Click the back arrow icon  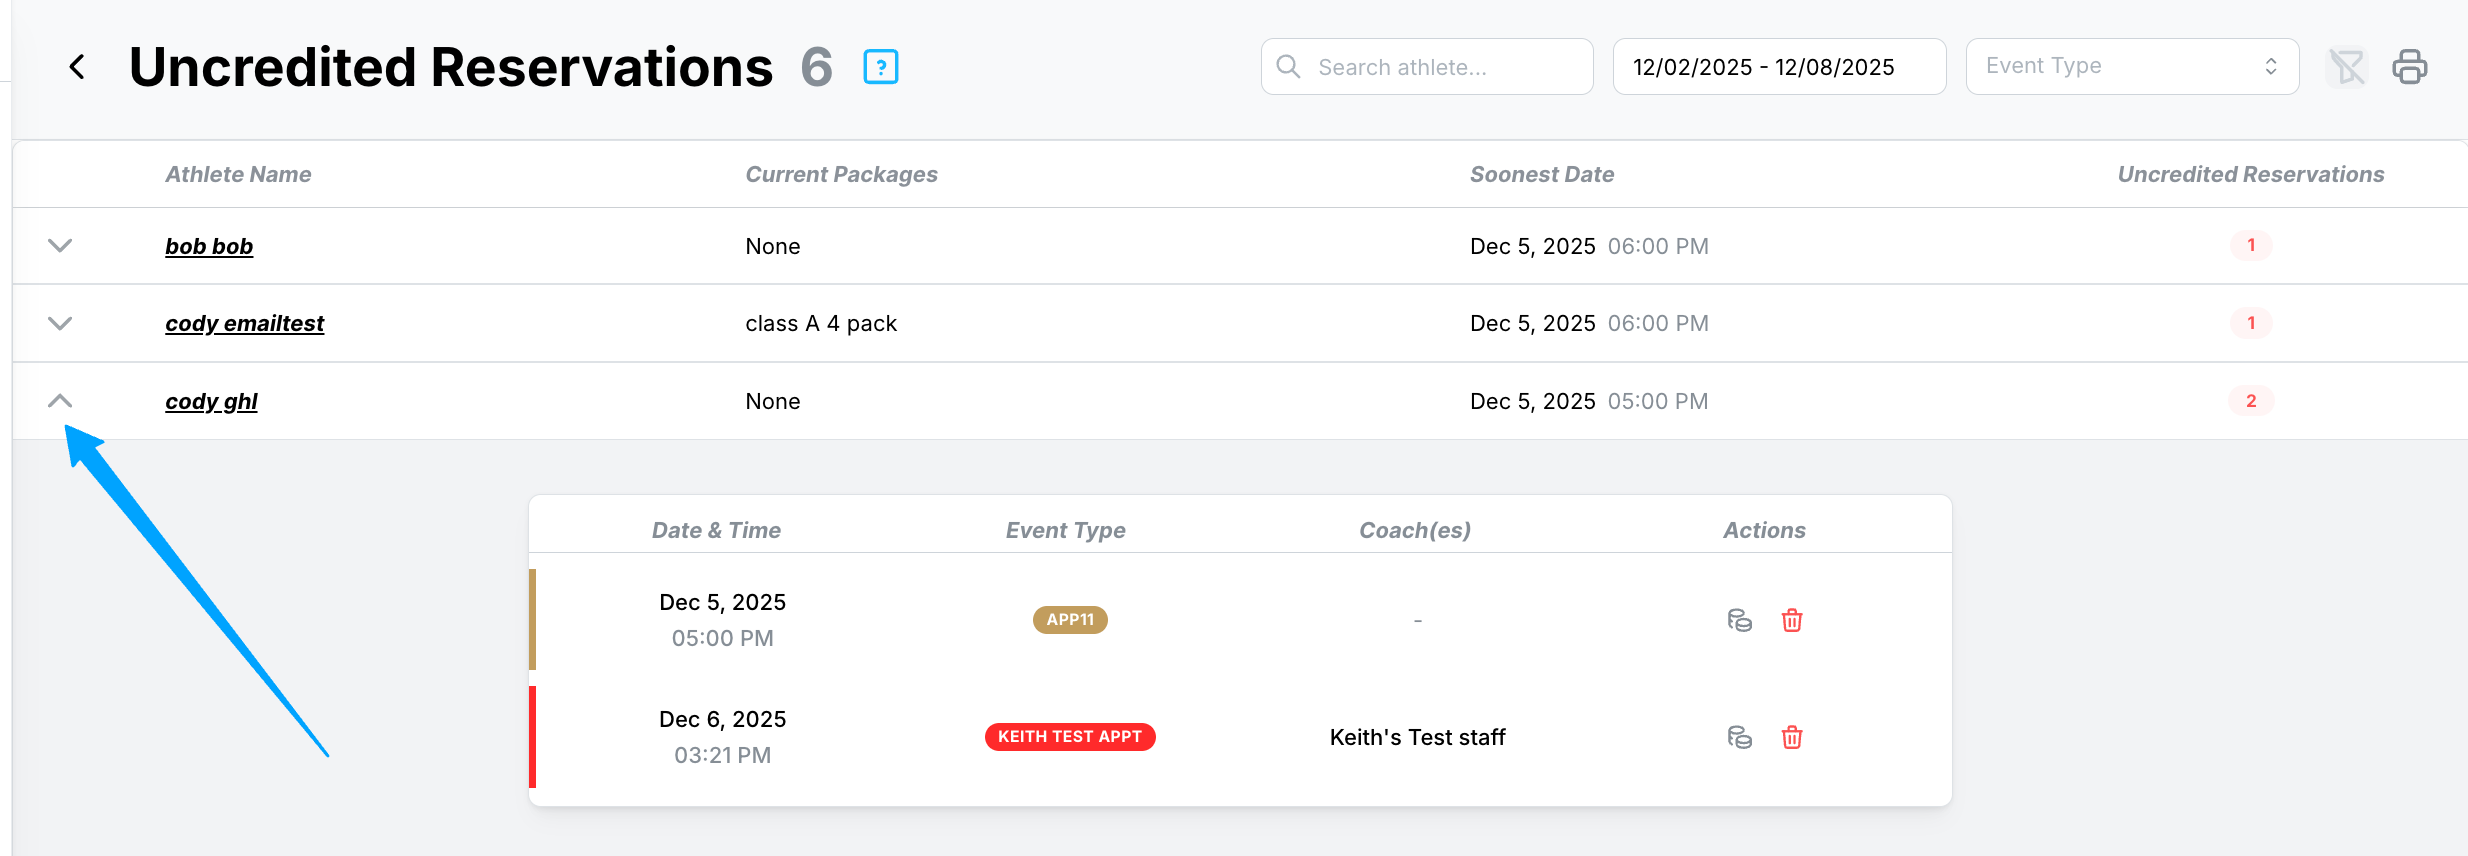click(x=77, y=67)
